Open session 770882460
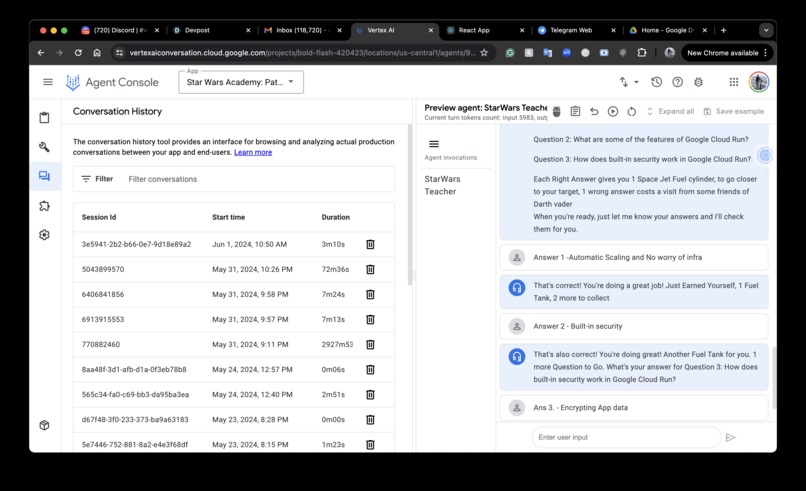This screenshot has height=491, width=806. (x=234, y=344)
